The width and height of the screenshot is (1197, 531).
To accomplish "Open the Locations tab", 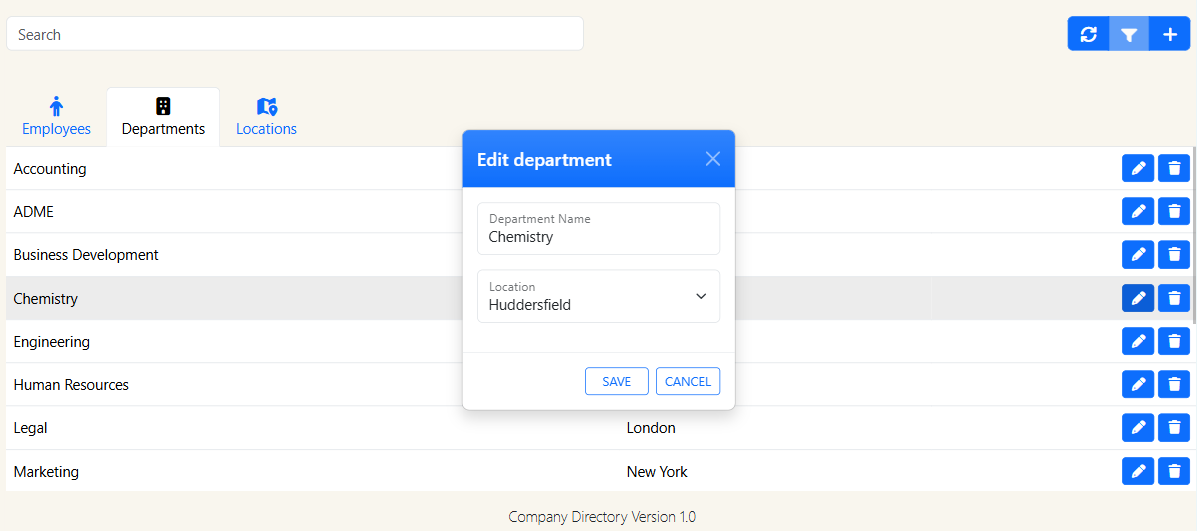I will pyautogui.click(x=266, y=117).
